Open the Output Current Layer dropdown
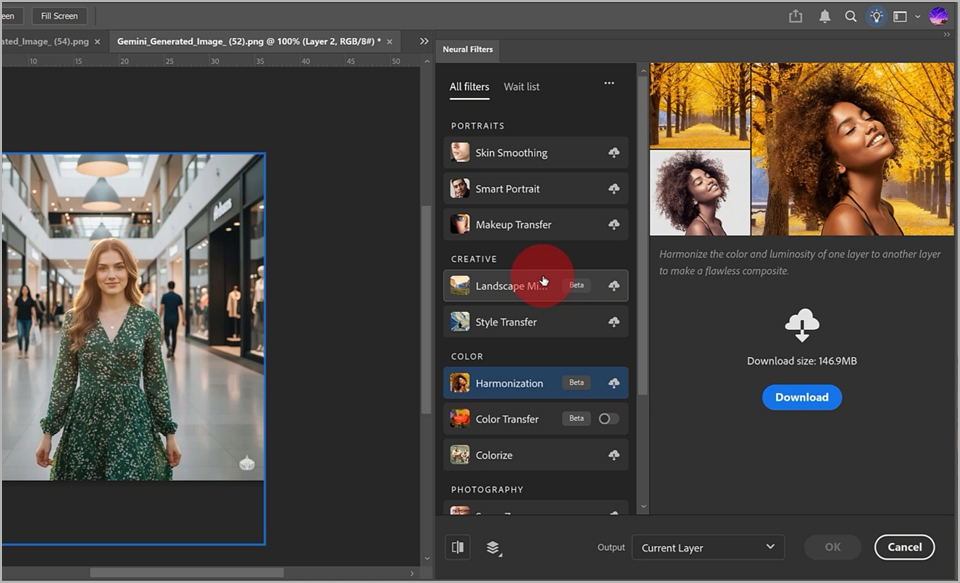Image resolution: width=960 pixels, height=583 pixels. 708,547
